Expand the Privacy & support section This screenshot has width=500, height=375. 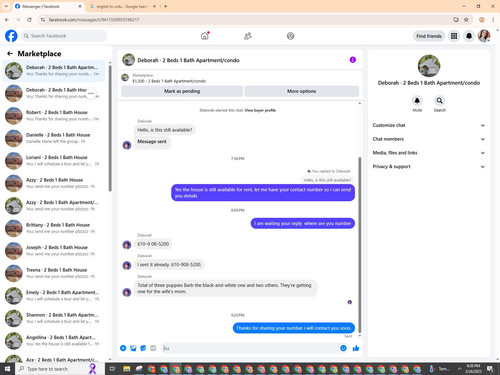pyautogui.click(x=428, y=166)
